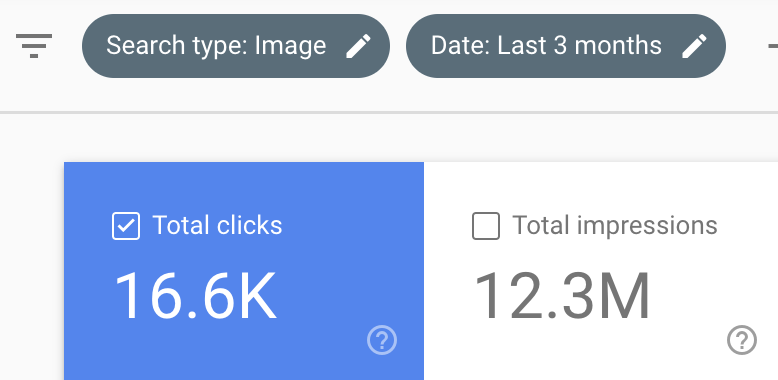Click the 16.6K clicks value
Image resolution: width=778 pixels, height=380 pixels.
tap(195, 296)
